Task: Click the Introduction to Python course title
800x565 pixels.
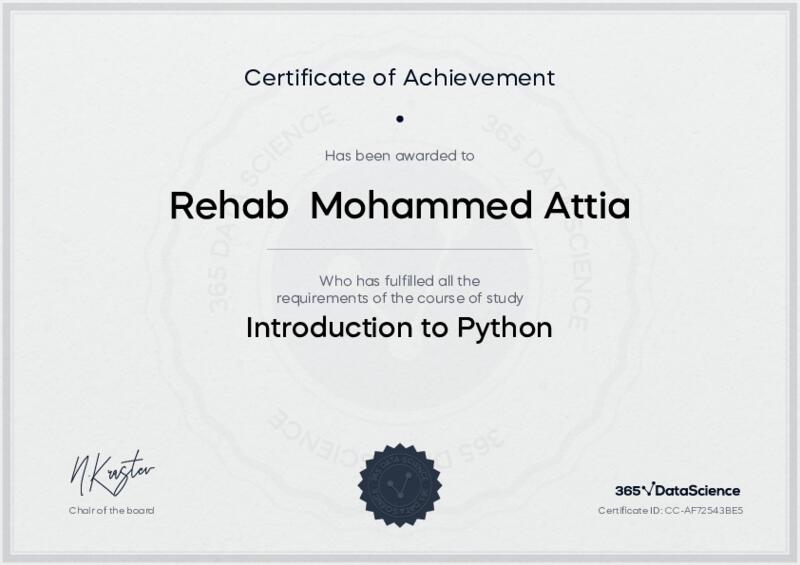Action: pyautogui.click(x=399, y=328)
